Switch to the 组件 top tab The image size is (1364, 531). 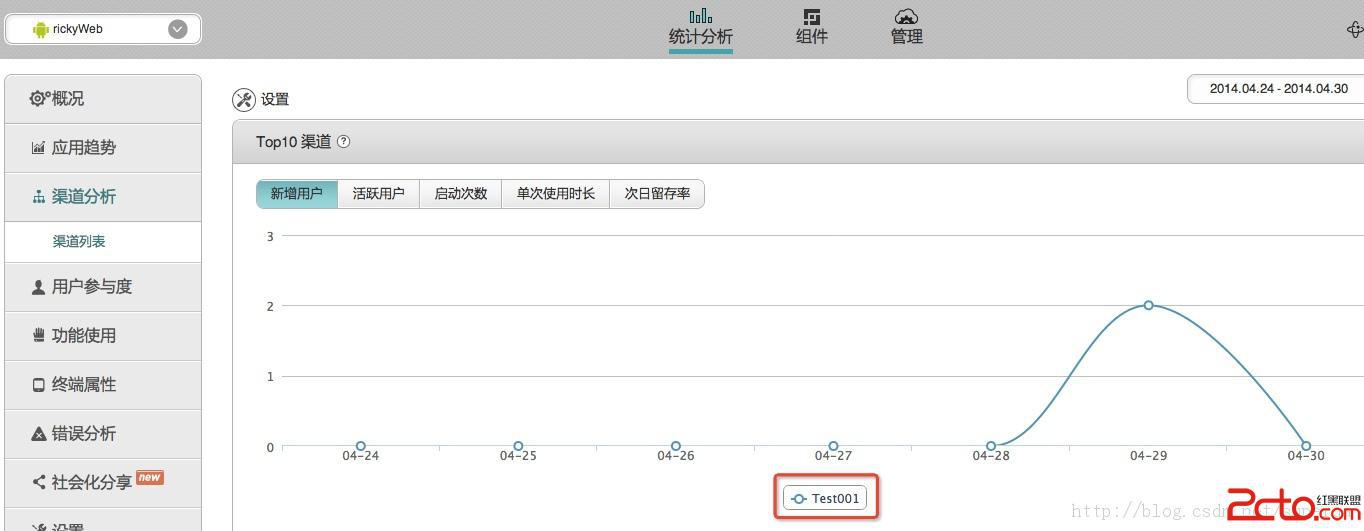(x=811, y=36)
